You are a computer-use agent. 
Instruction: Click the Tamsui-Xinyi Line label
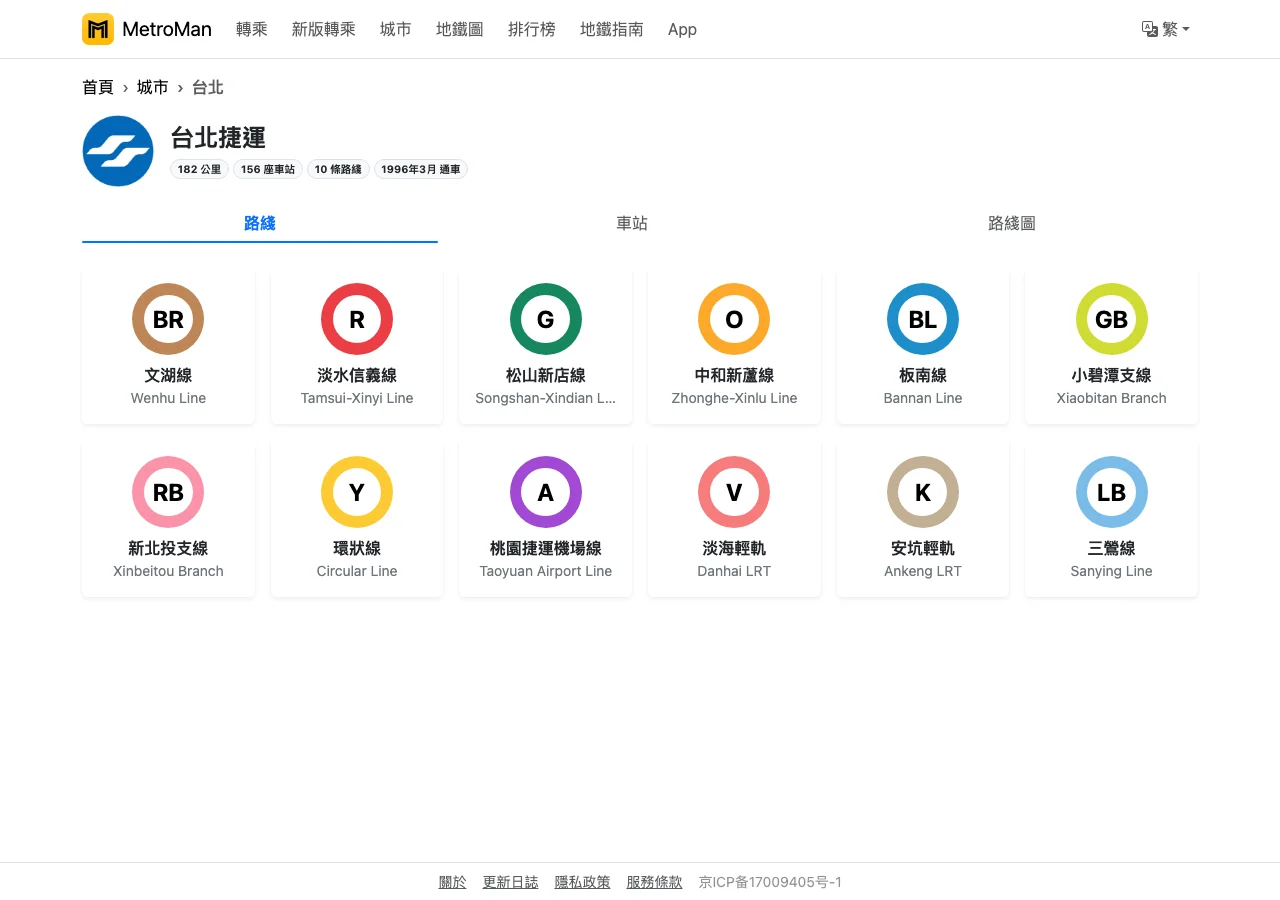click(357, 398)
